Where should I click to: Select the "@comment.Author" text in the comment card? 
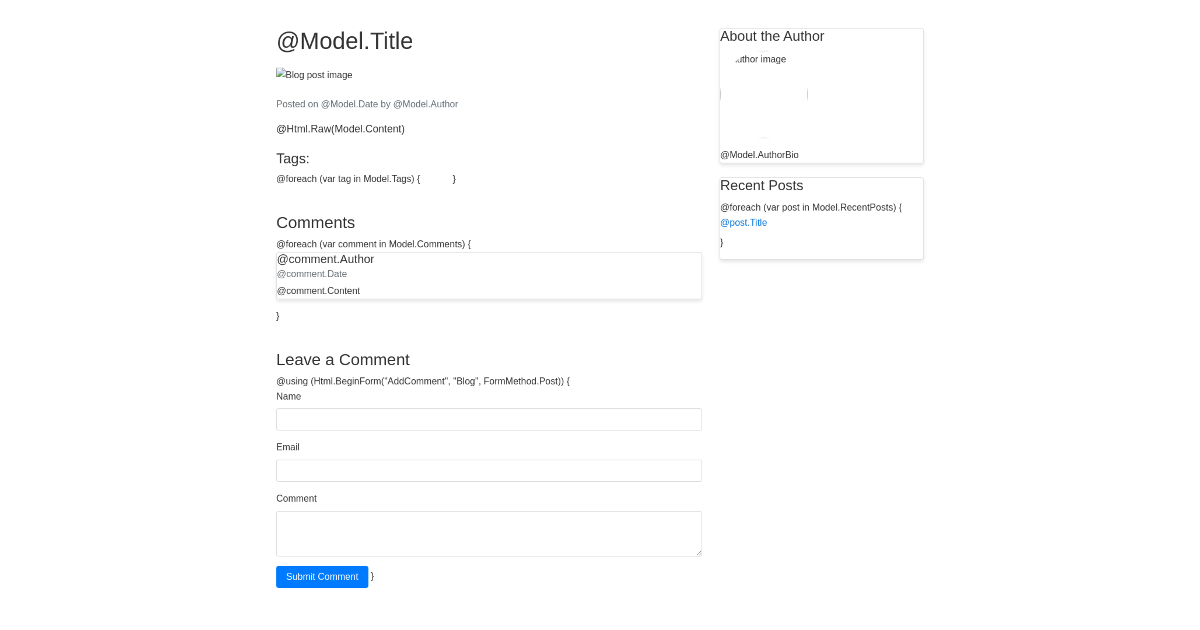[325, 259]
